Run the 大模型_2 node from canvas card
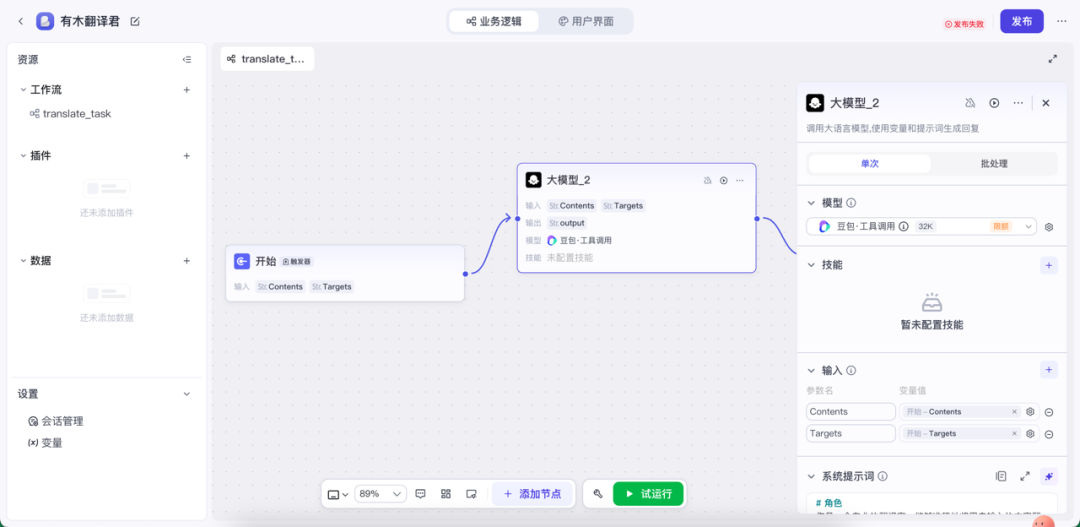 coord(724,180)
